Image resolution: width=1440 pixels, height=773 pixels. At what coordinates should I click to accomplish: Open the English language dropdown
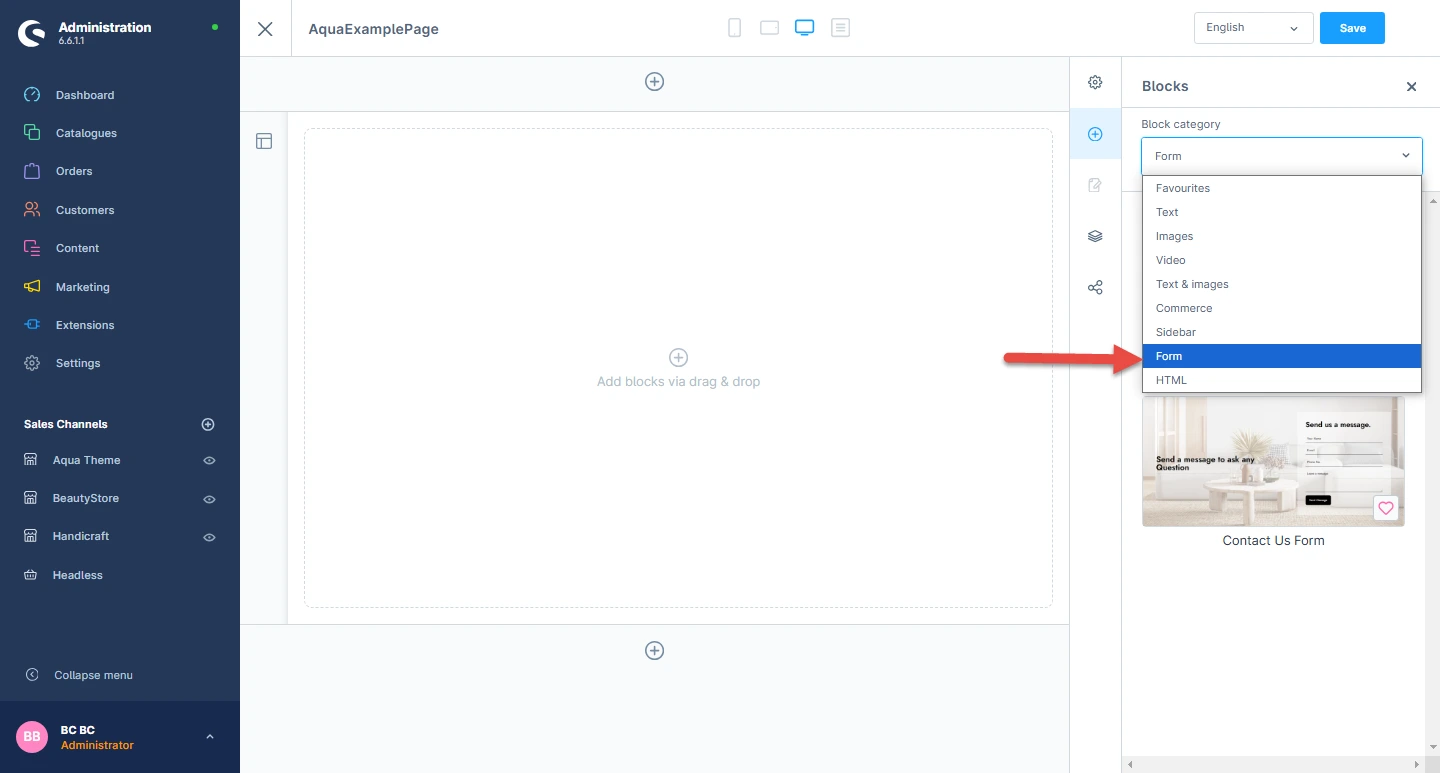(1253, 28)
